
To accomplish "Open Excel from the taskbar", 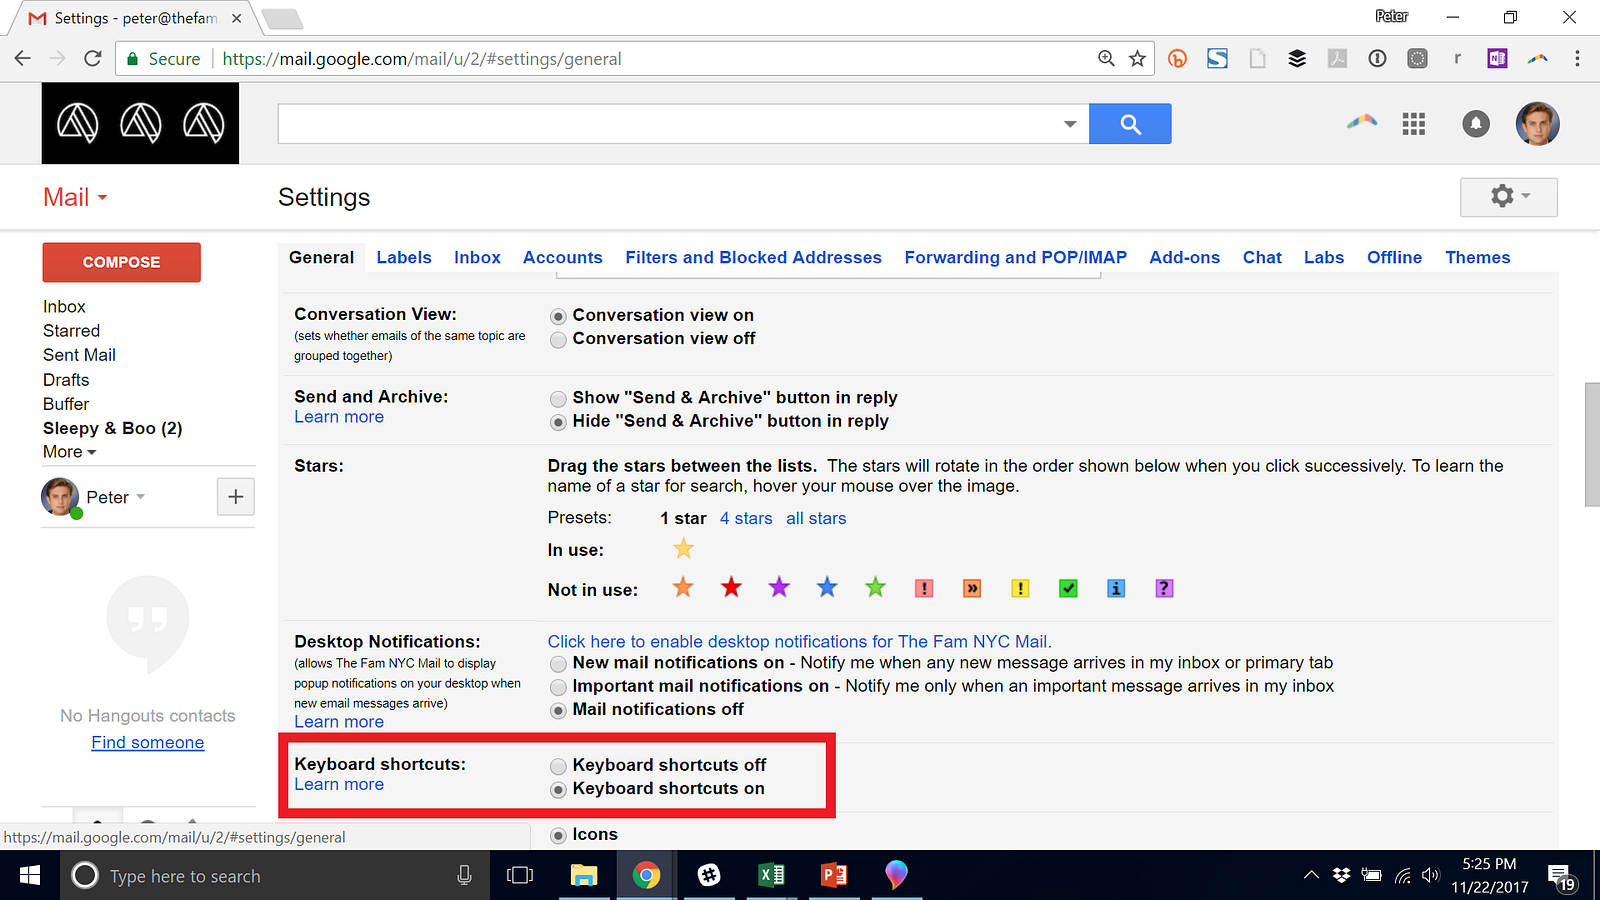I will coord(771,876).
